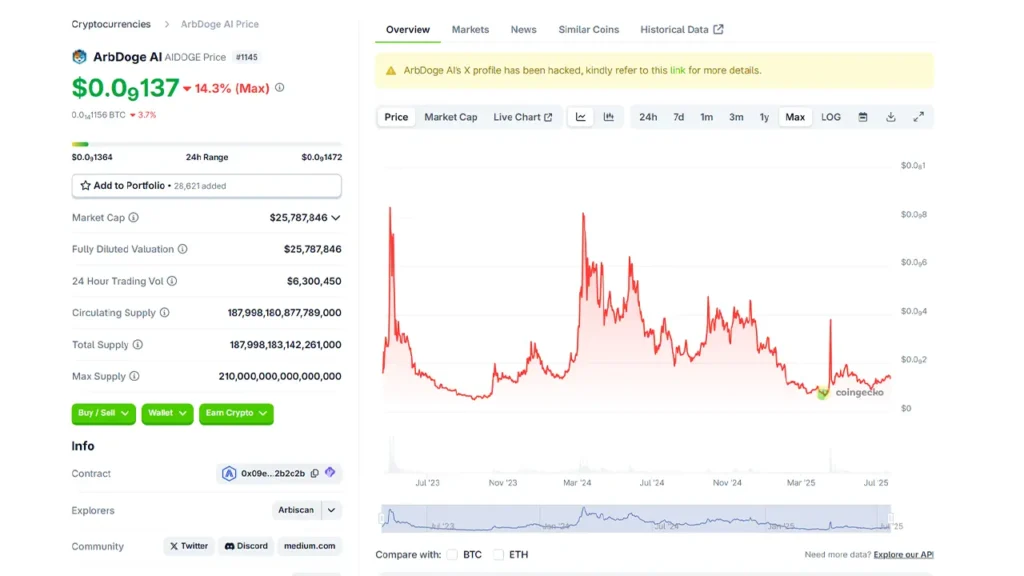Switch to the Overview tab
Screen dimensions: 1024x576
point(408,29)
